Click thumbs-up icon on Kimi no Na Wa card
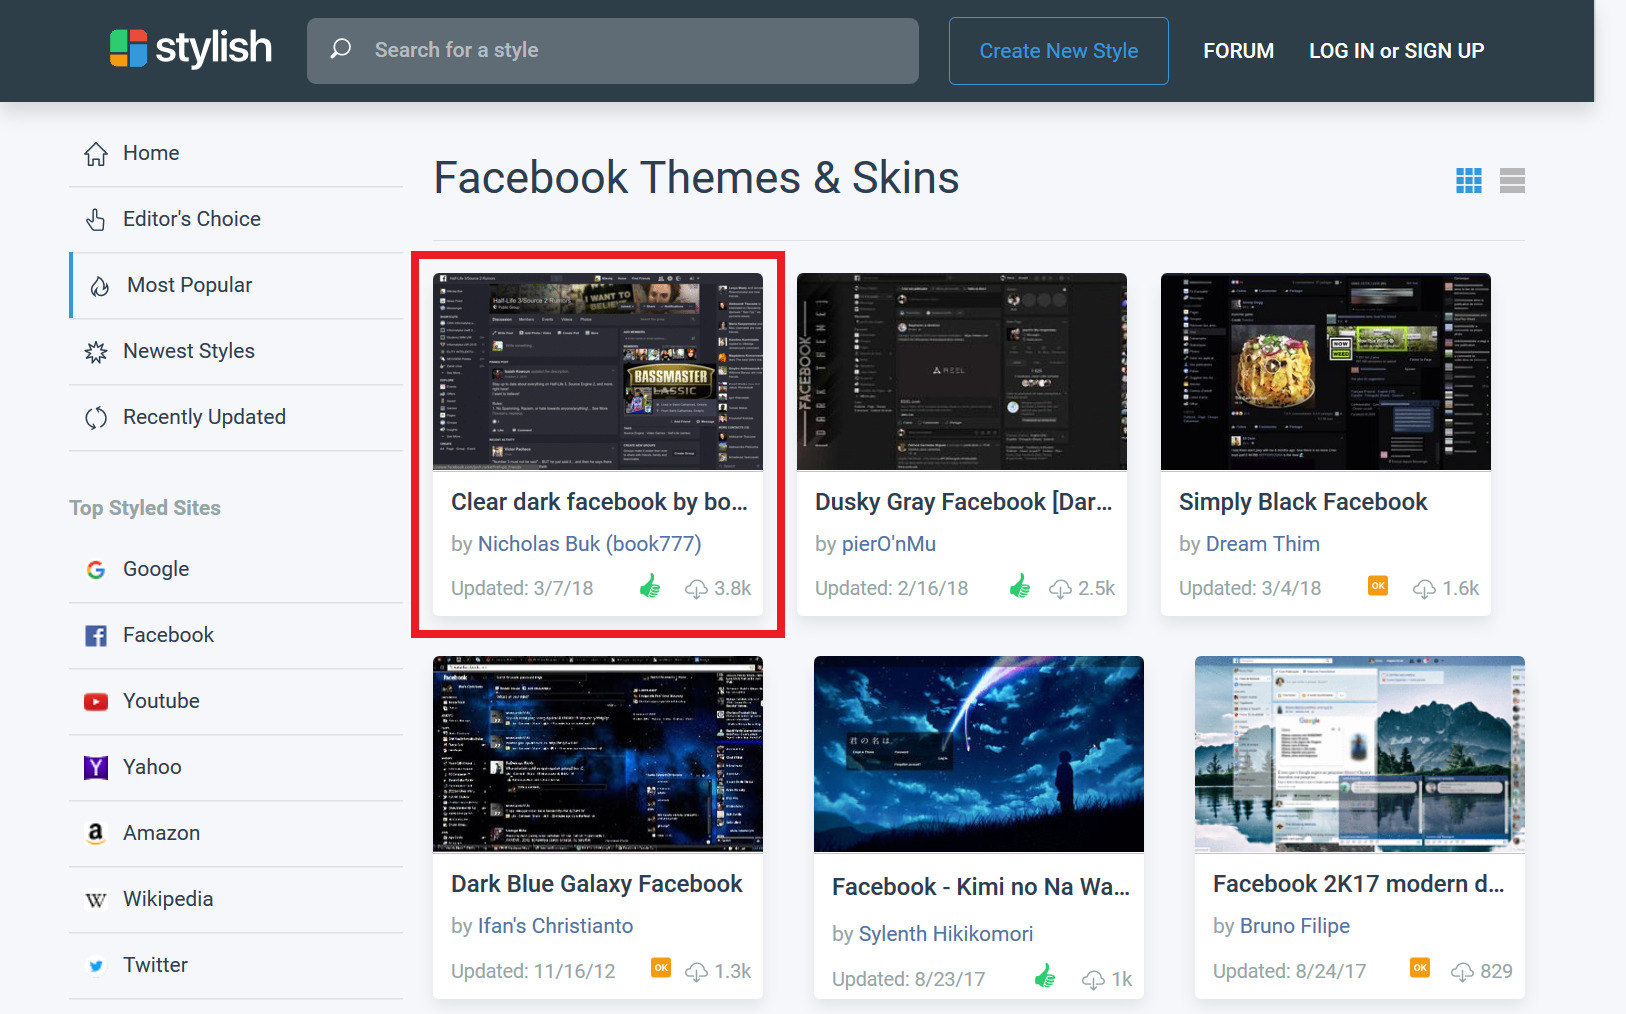 [x=1045, y=976]
